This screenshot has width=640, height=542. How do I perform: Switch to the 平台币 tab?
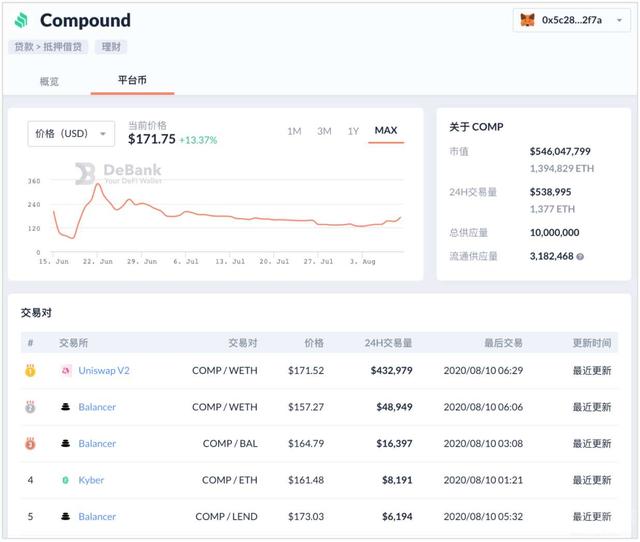132,80
